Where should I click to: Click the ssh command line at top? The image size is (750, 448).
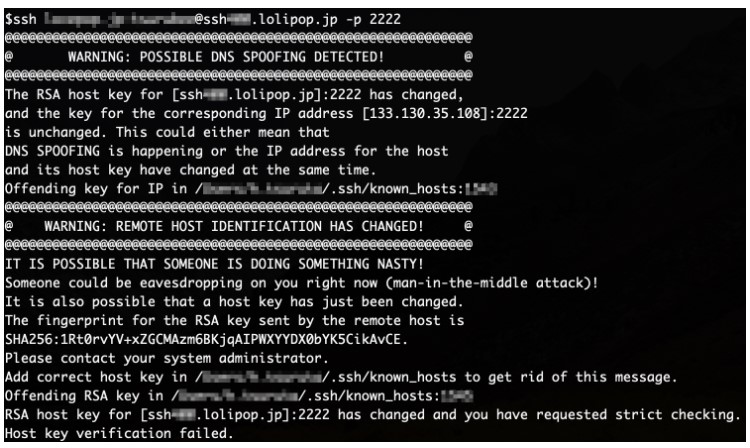point(203,20)
